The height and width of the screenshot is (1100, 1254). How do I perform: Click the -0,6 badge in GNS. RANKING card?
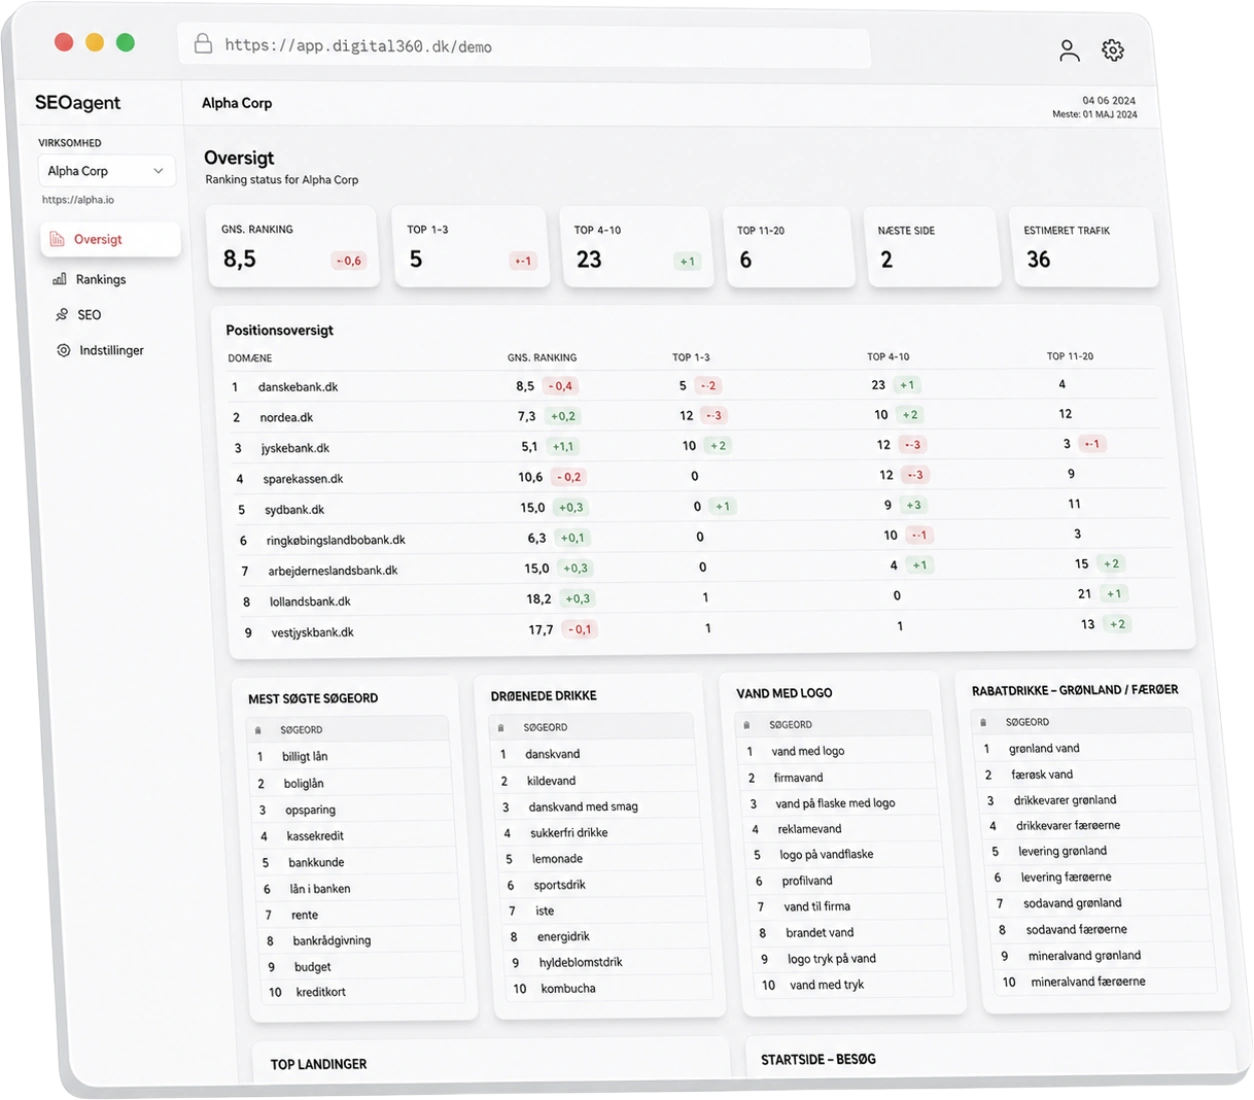tap(349, 261)
